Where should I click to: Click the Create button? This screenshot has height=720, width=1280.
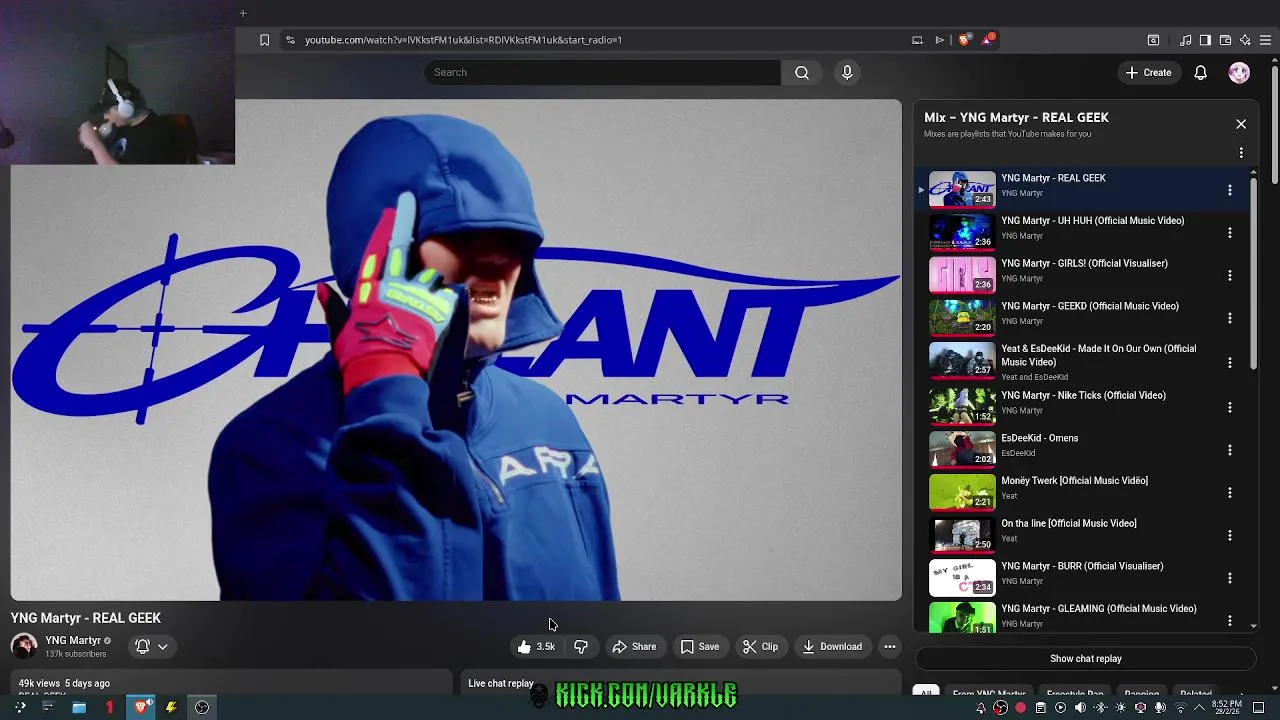(x=1148, y=72)
